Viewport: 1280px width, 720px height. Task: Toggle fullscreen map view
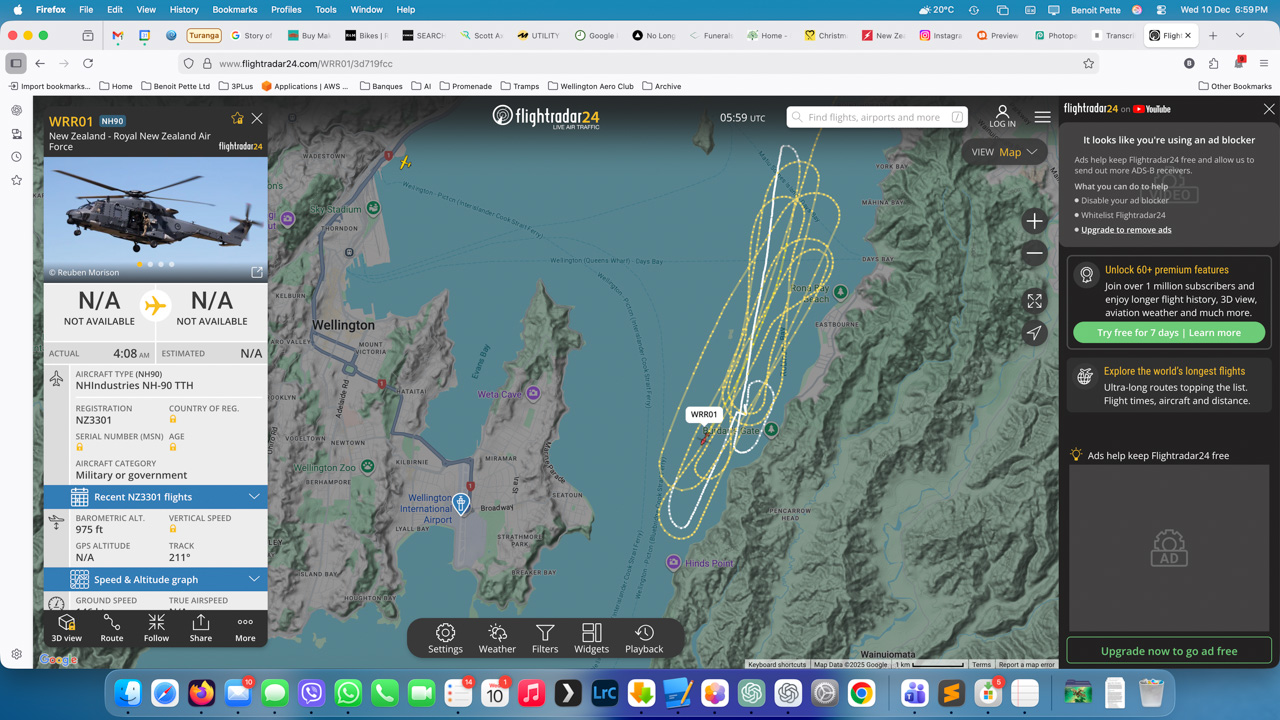pyautogui.click(x=1034, y=301)
